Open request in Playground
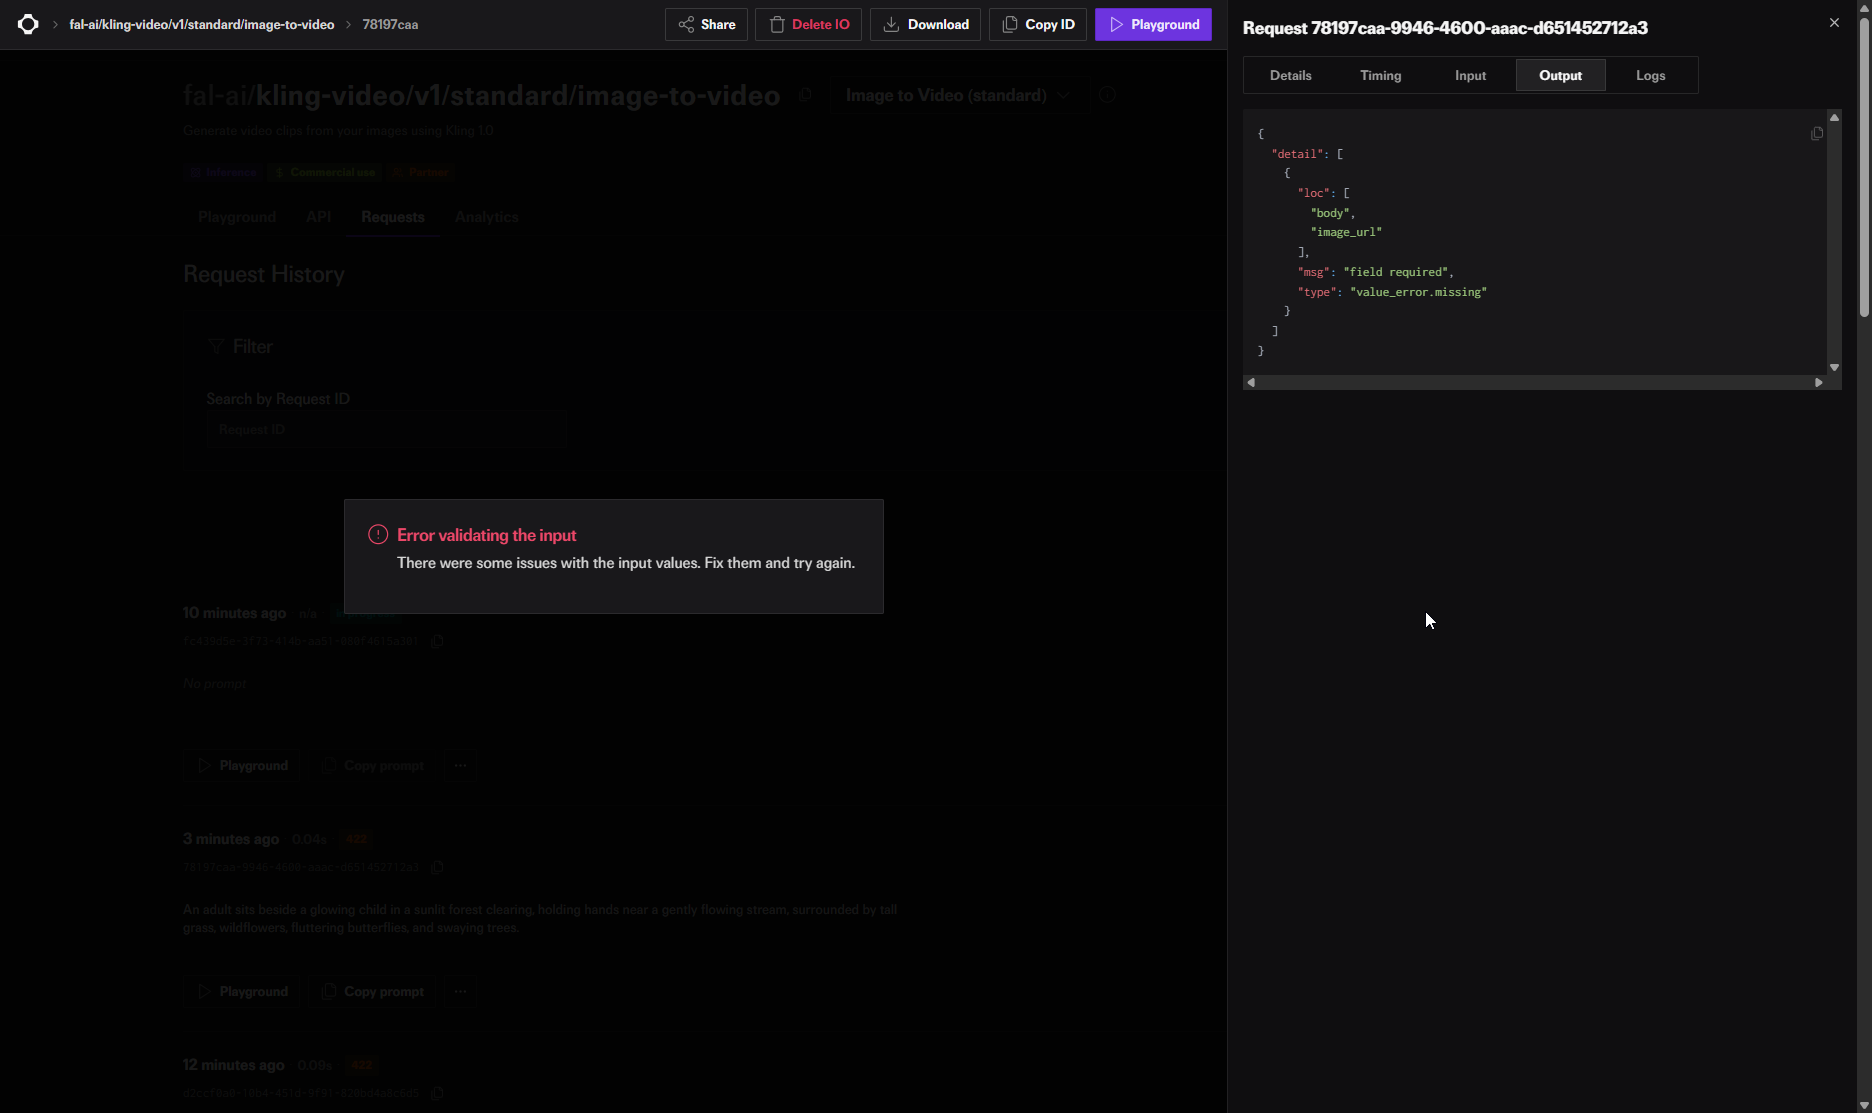The image size is (1872, 1113). point(1153,24)
